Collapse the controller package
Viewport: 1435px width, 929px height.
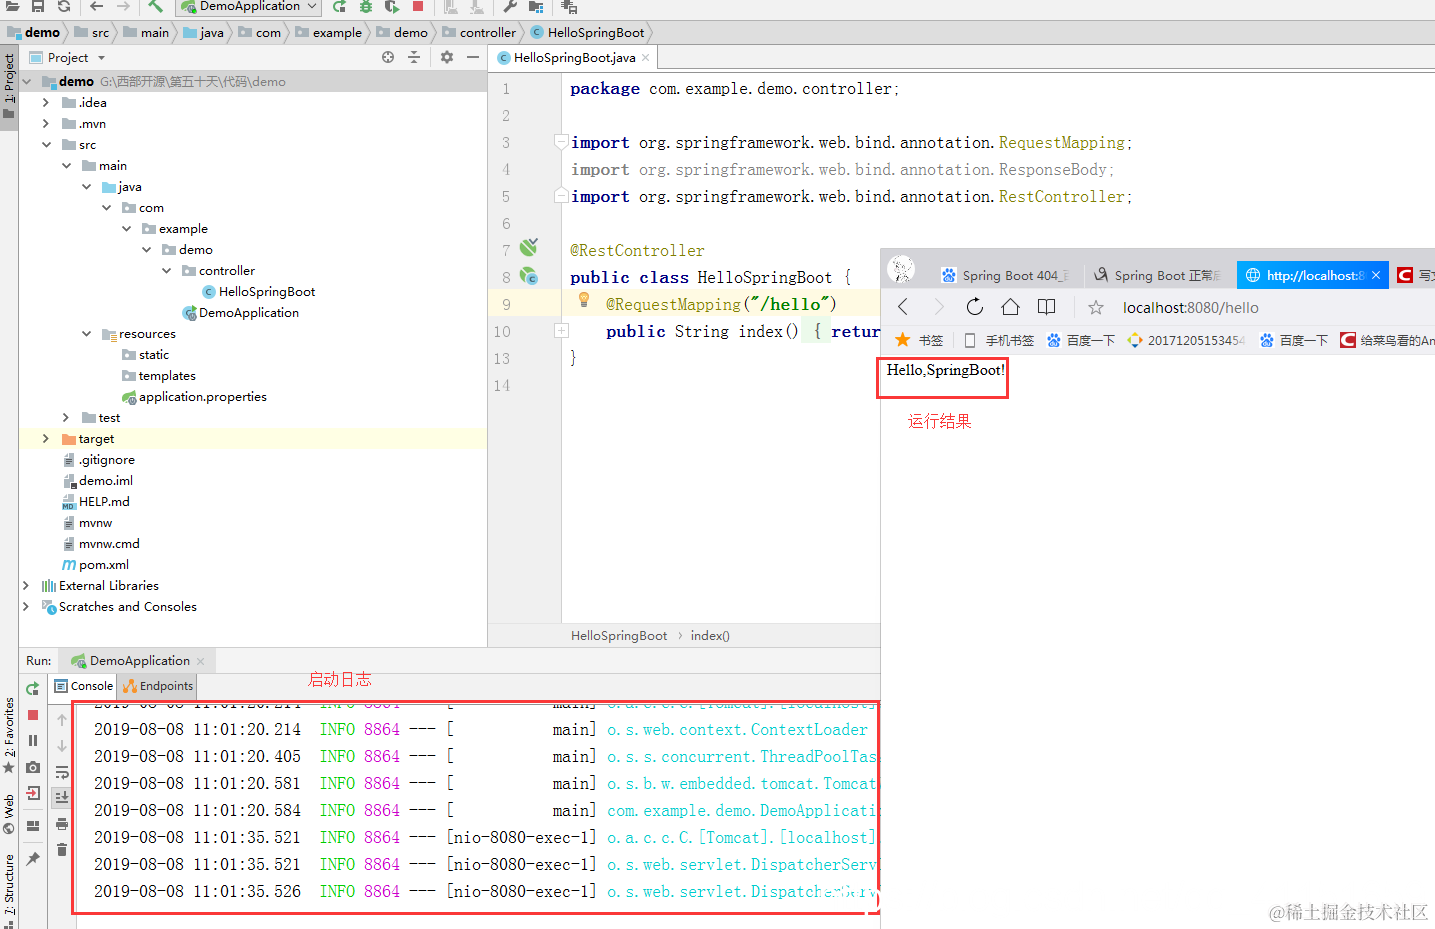pyautogui.click(x=166, y=270)
